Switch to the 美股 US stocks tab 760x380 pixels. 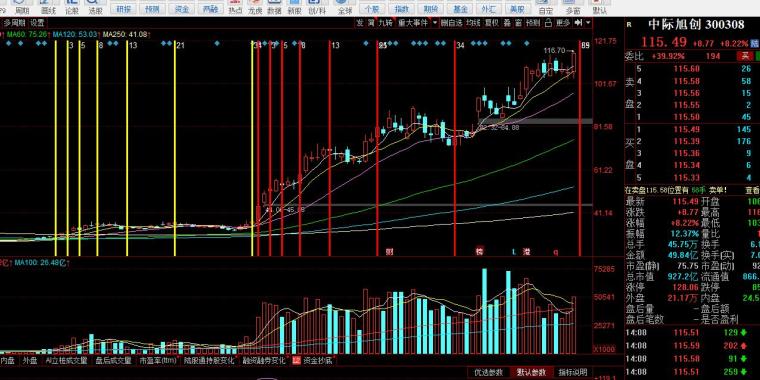click(517, 8)
